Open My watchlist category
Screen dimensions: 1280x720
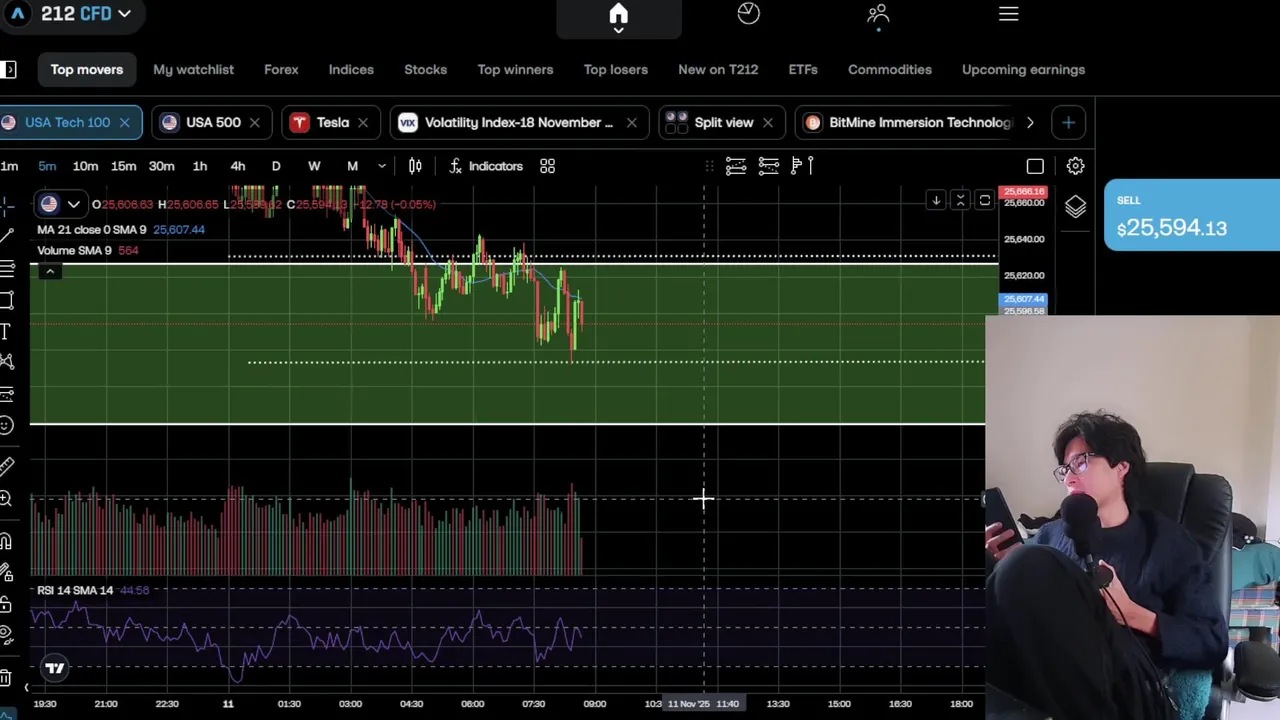(193, 70)
